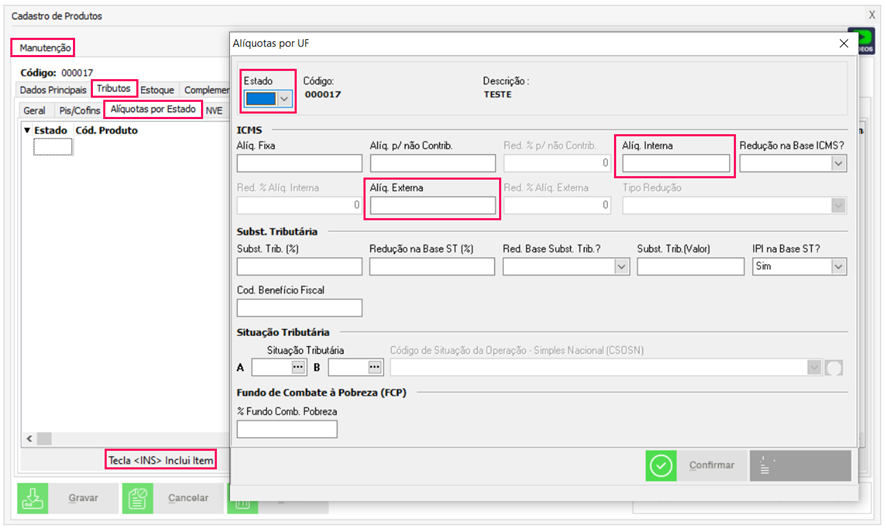Open the Dados Principais tab

(x=53, y=90)
